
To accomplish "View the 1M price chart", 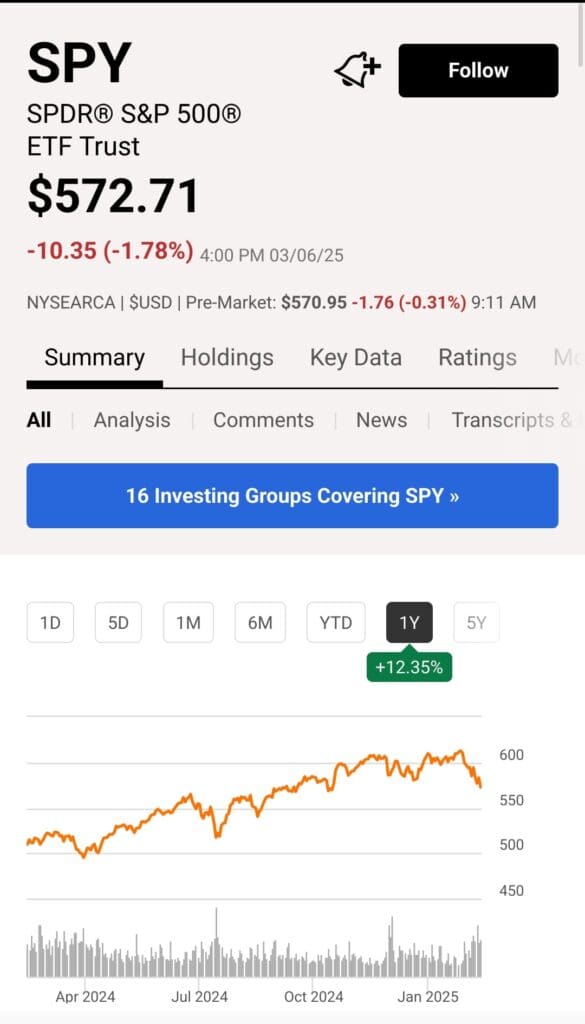I will click(x=189, y=622).
